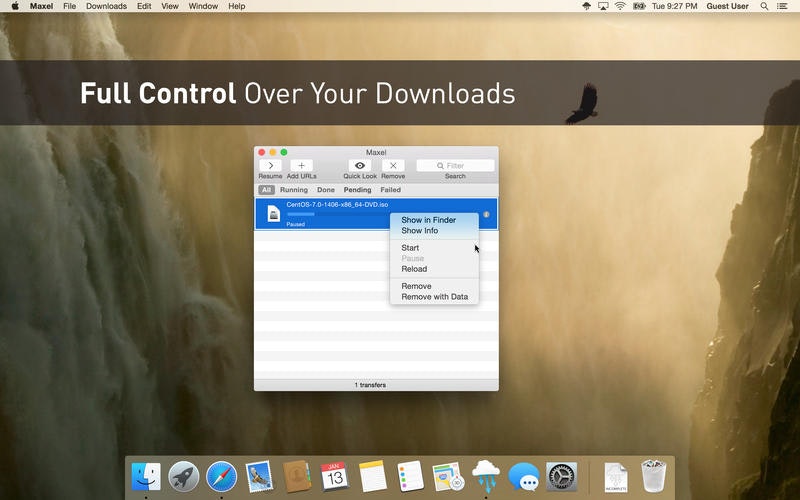Click the CentOS-7.0-1406-x86_64-DVD.iso file name
Screen dimensions: 800x500
click(x=337, y=205)
